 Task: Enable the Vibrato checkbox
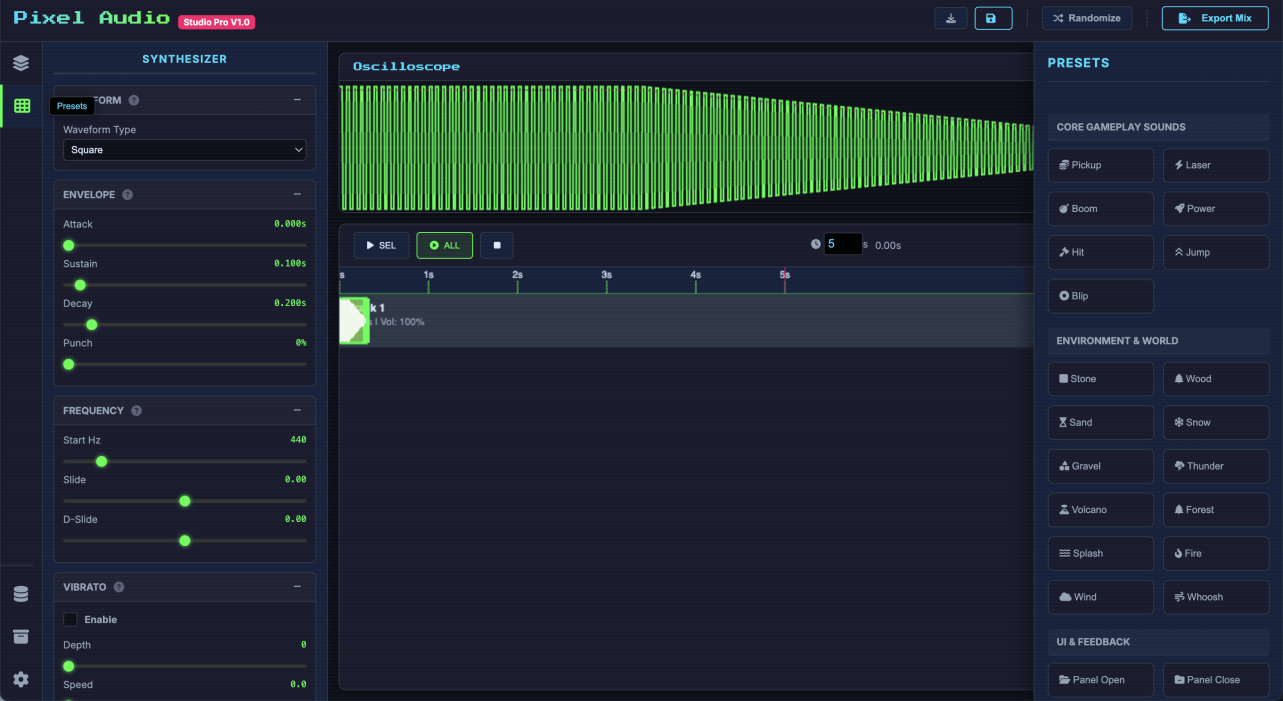70,620
